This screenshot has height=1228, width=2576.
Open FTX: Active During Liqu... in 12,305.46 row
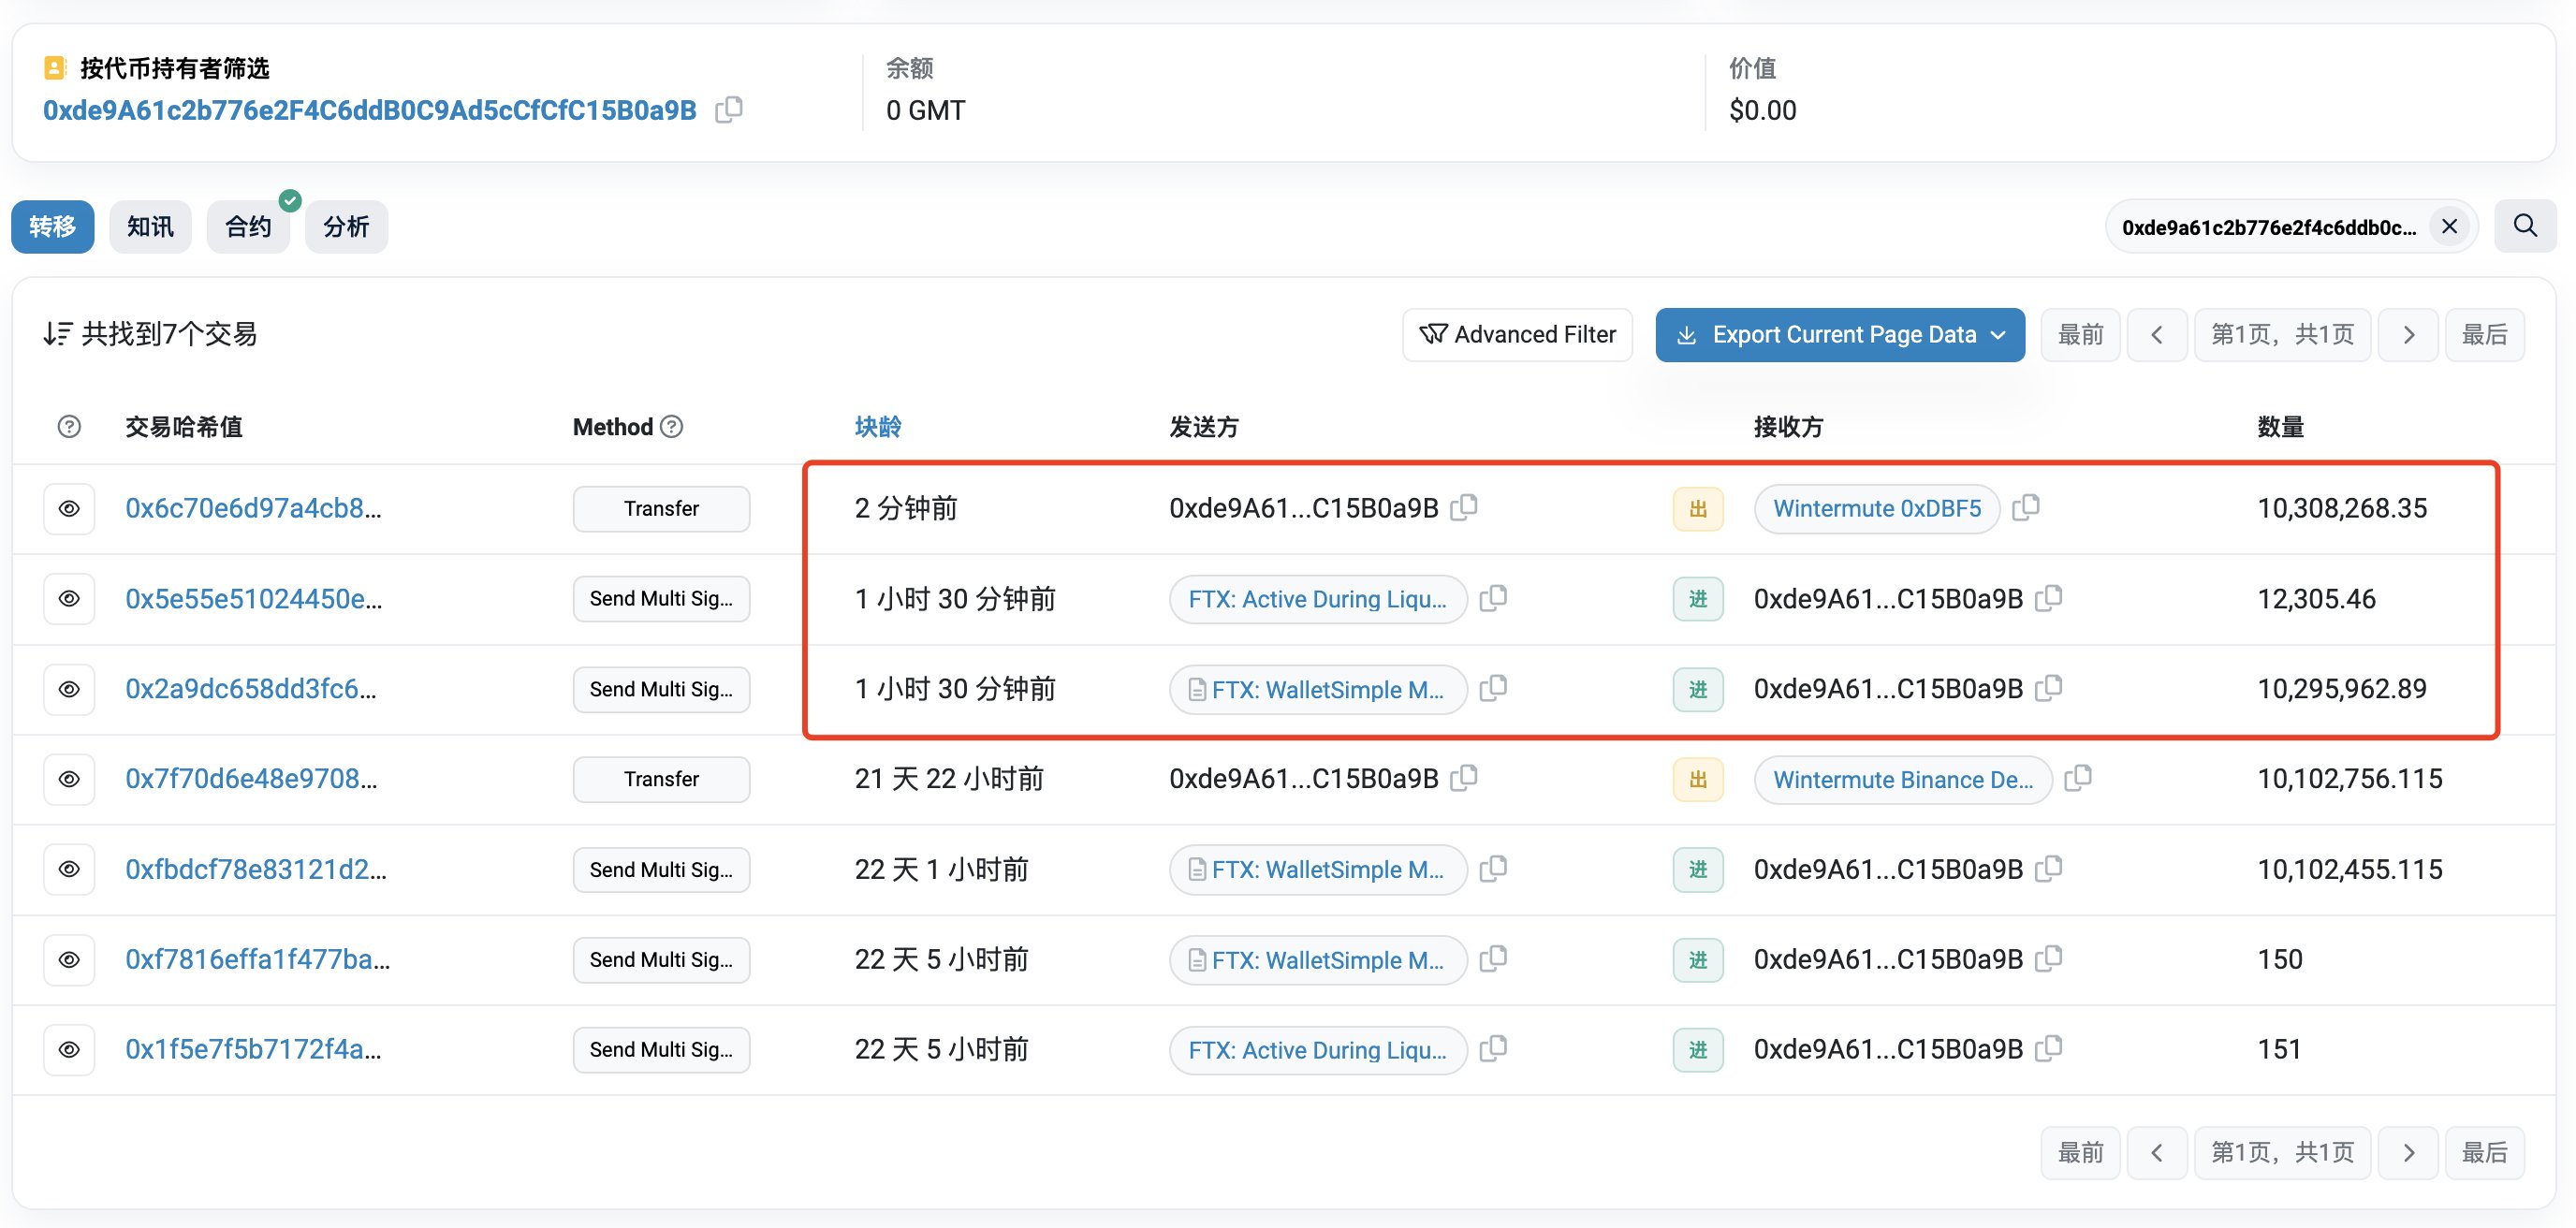1318,599
